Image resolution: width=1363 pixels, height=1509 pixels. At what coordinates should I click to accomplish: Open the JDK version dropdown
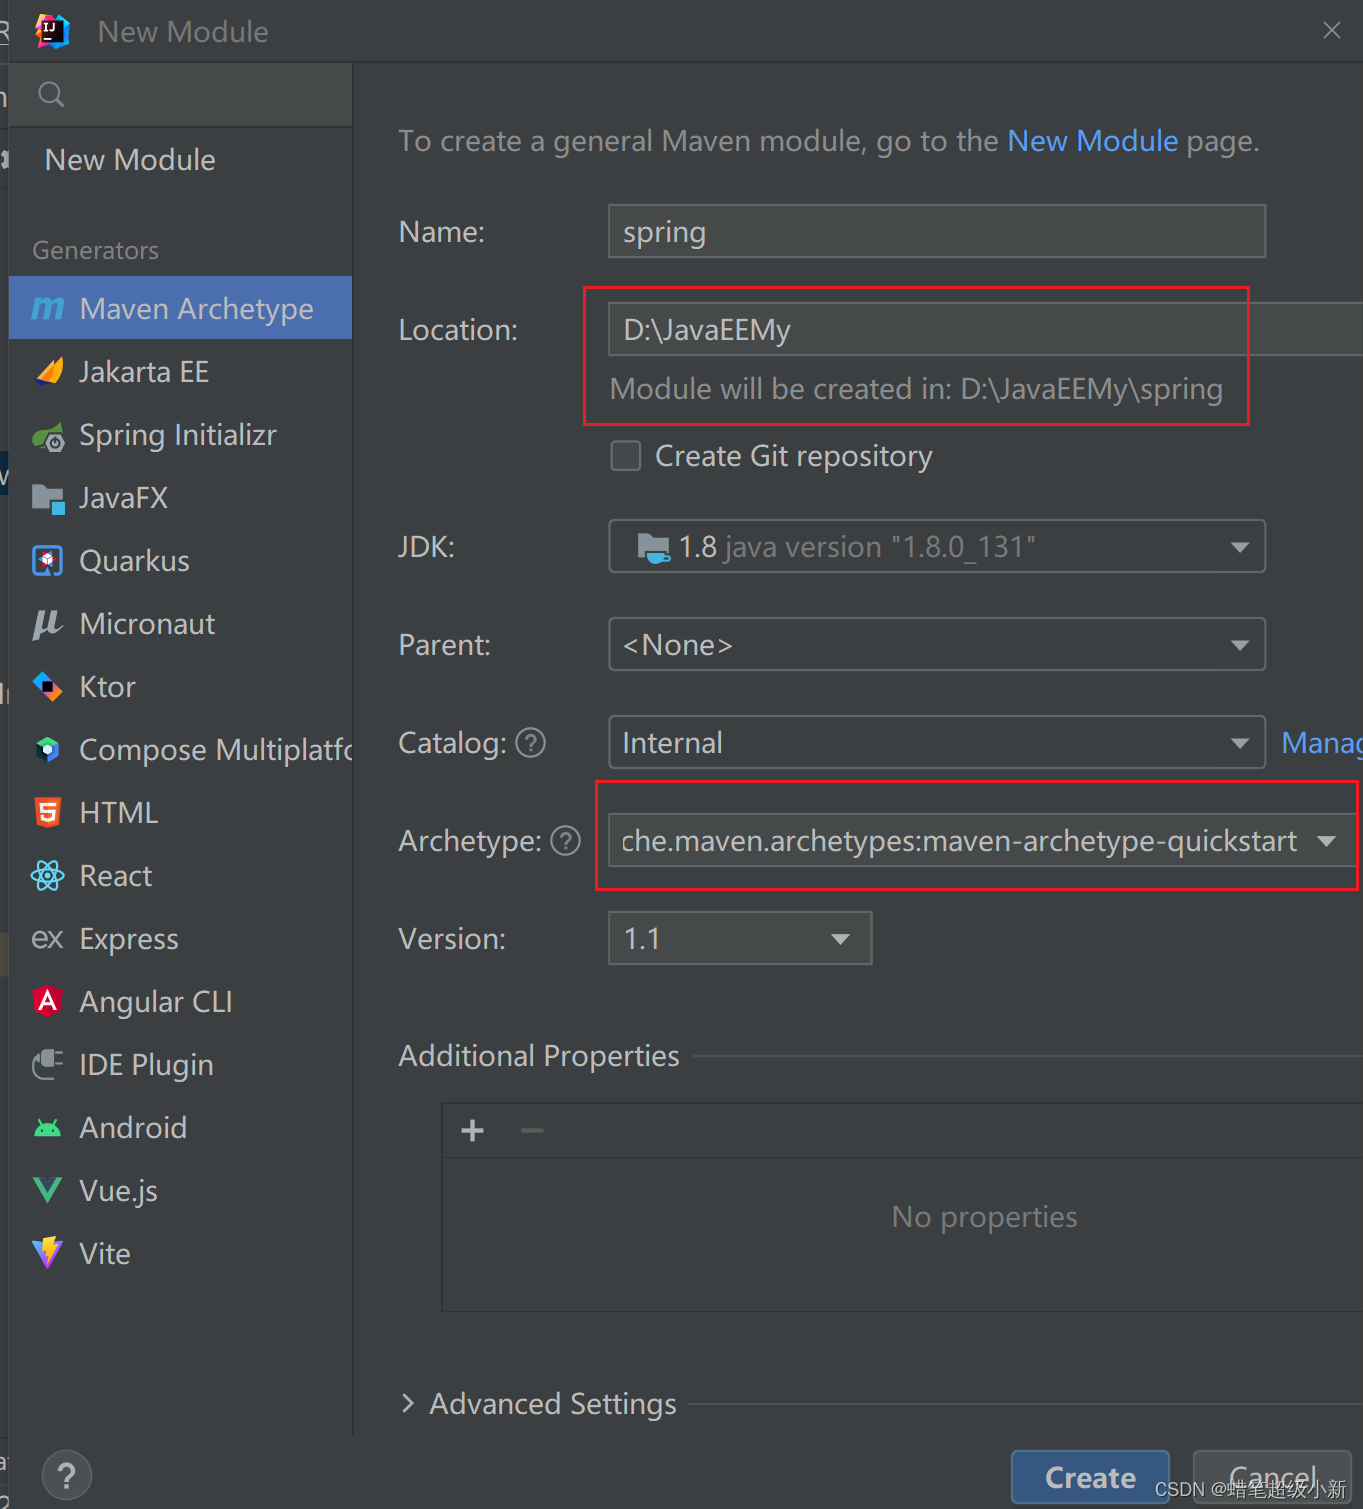937,546
